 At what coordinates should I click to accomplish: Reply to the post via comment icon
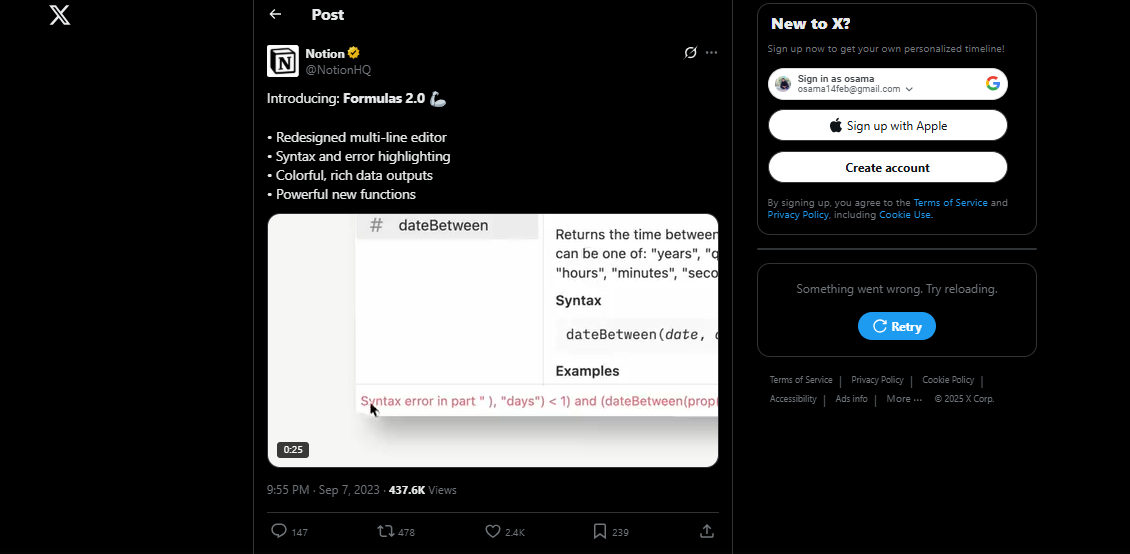tap(279, 532)
